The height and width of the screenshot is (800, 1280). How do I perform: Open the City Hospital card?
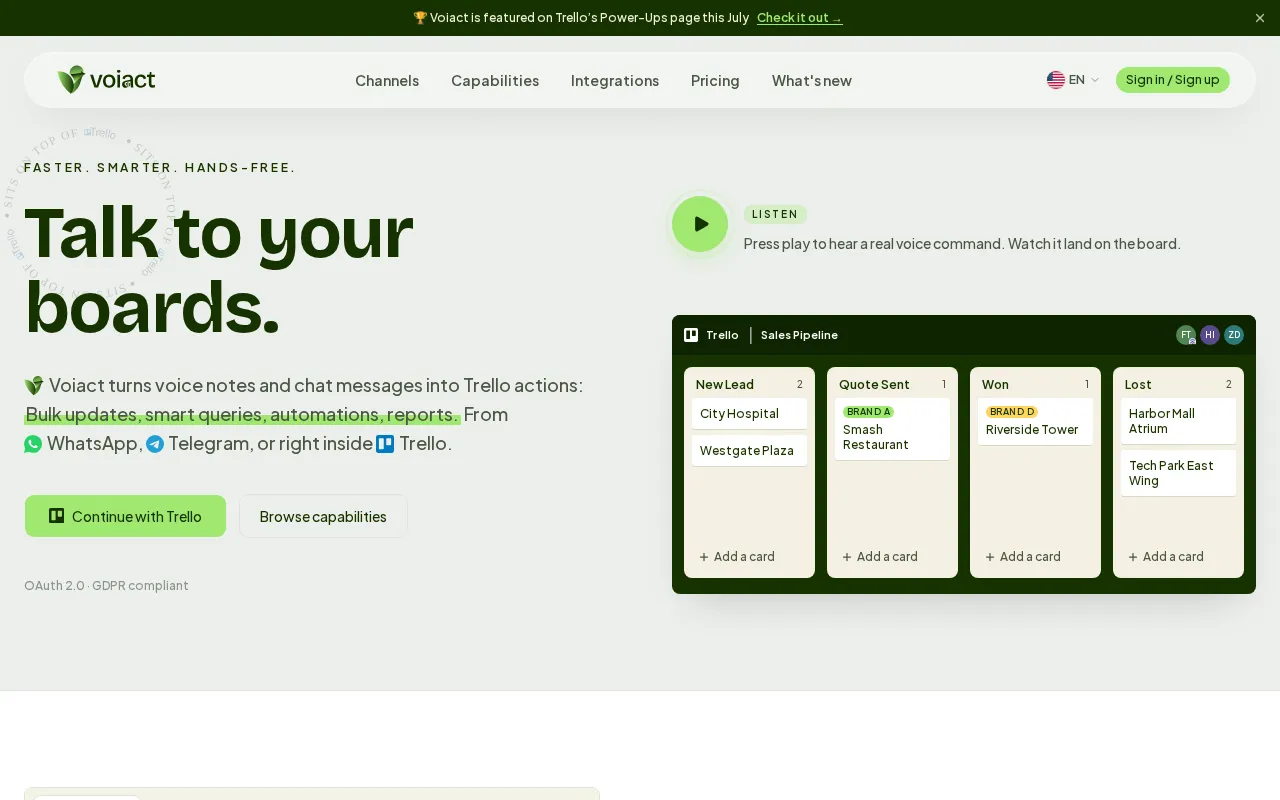pyautogui.click(x=749, y=414)
